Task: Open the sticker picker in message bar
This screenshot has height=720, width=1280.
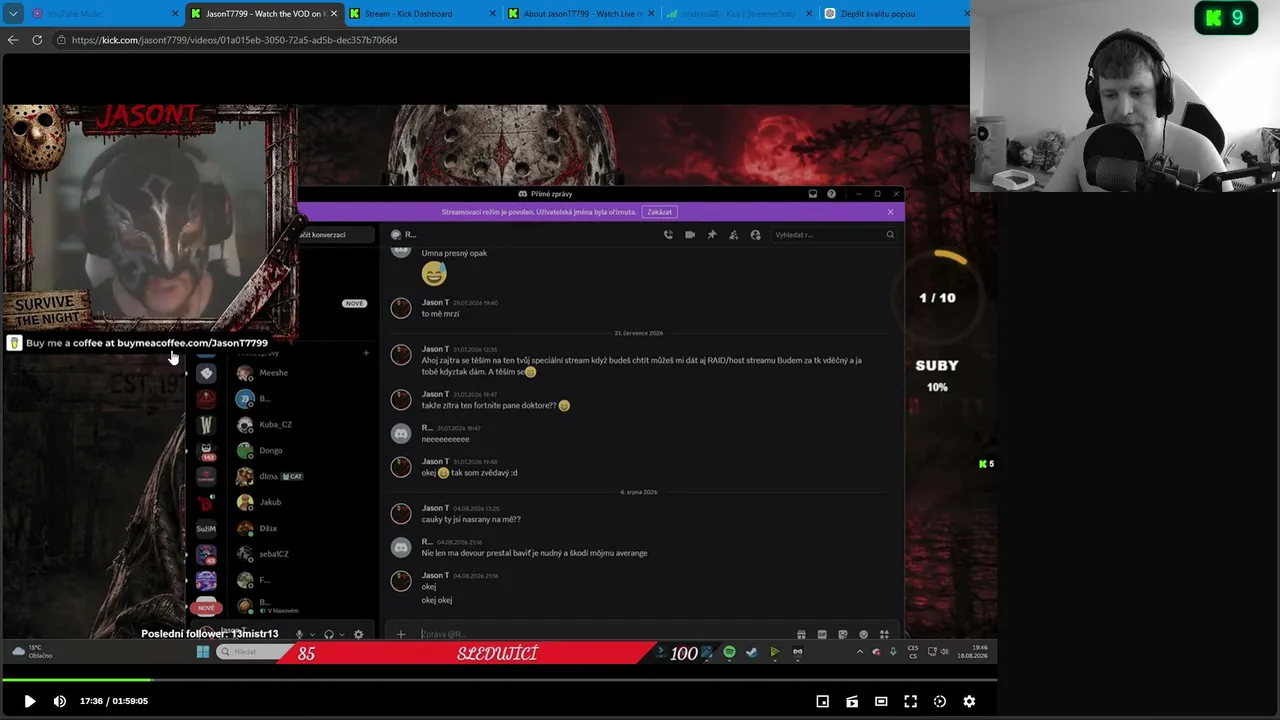Action: (843, 634)
